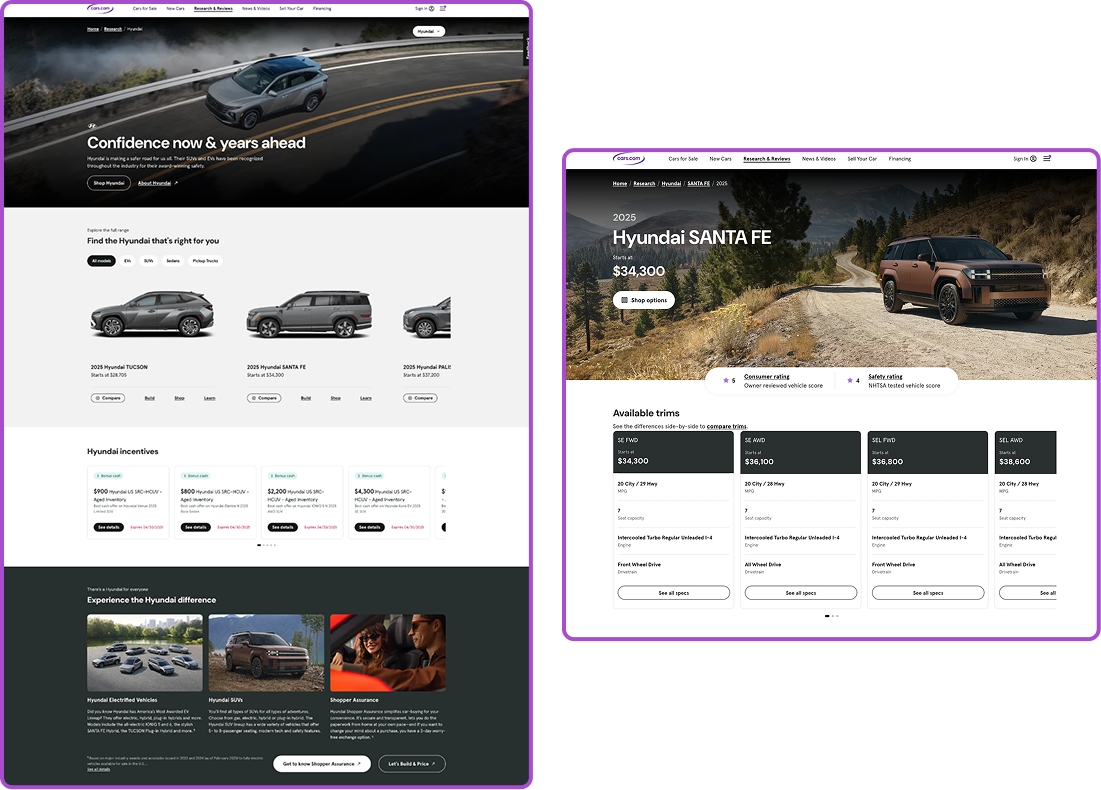Click SE AWD trim header with $36,100
The width and height of the screenshot is (1101, 790).
[800, 452]
